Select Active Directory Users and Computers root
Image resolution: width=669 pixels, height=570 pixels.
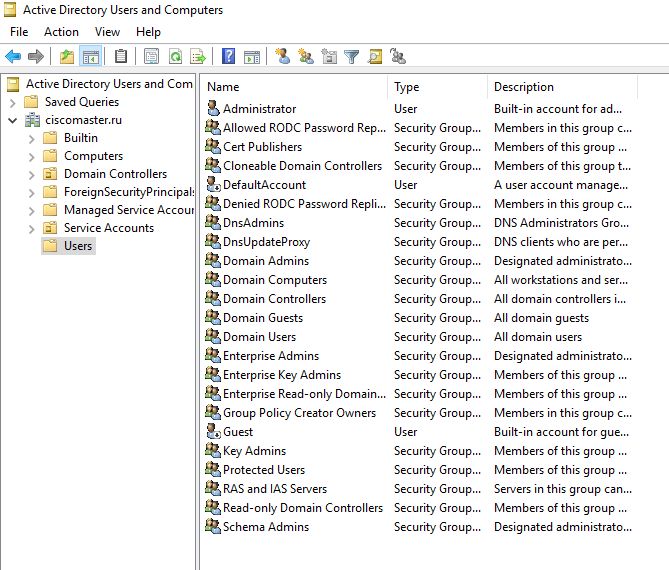tap(109, 84)
